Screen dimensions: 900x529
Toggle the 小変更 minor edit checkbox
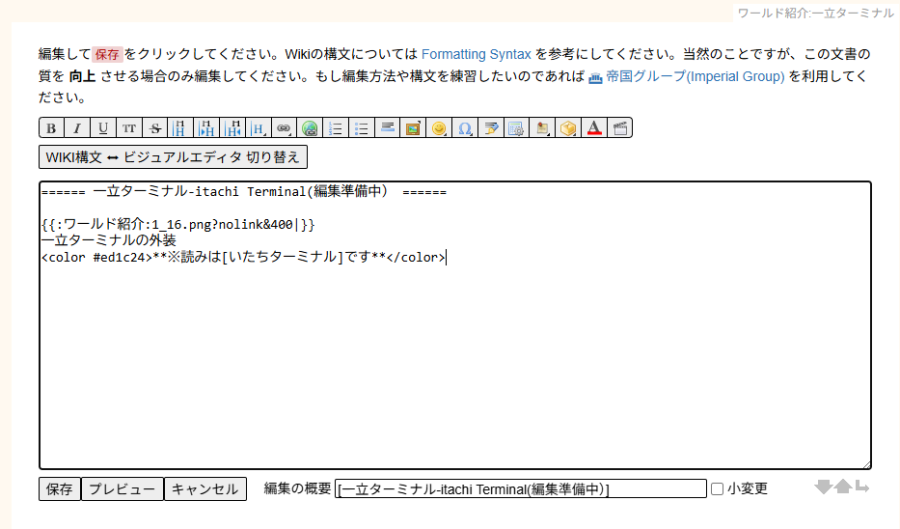[717, 489]
